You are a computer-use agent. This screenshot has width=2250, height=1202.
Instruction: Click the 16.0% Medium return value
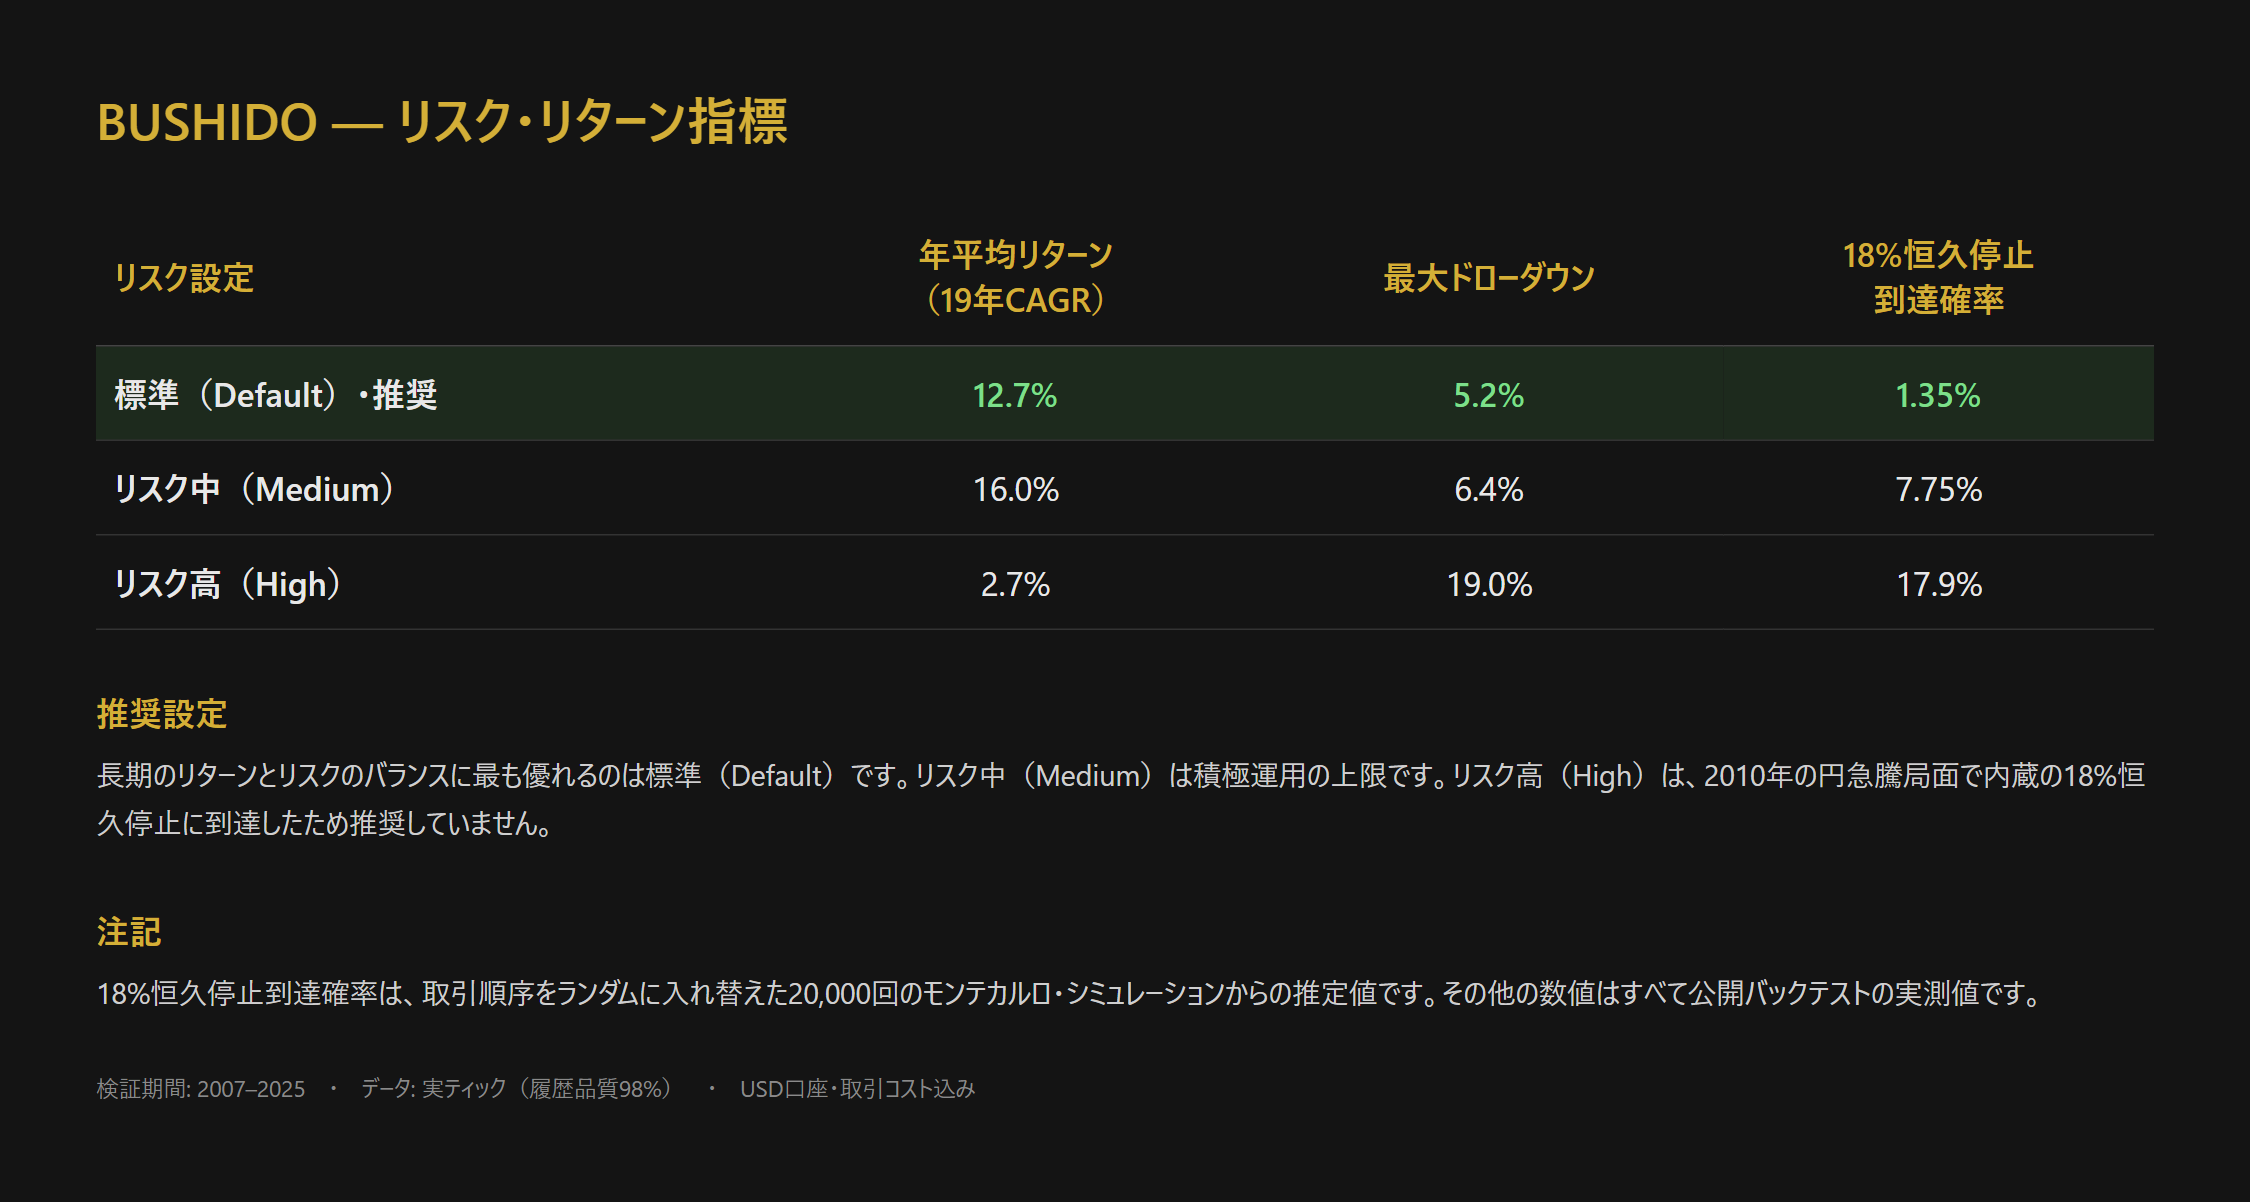click(1015, 489)
